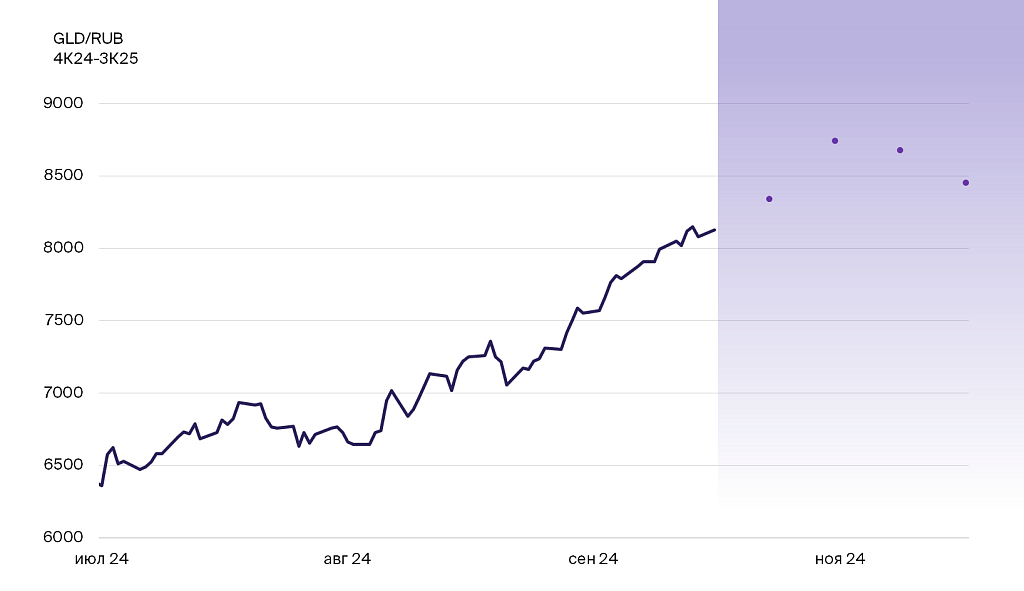Click the end point of price line
This screenshot has height=591, width=1024.
(x=714, y=230)
